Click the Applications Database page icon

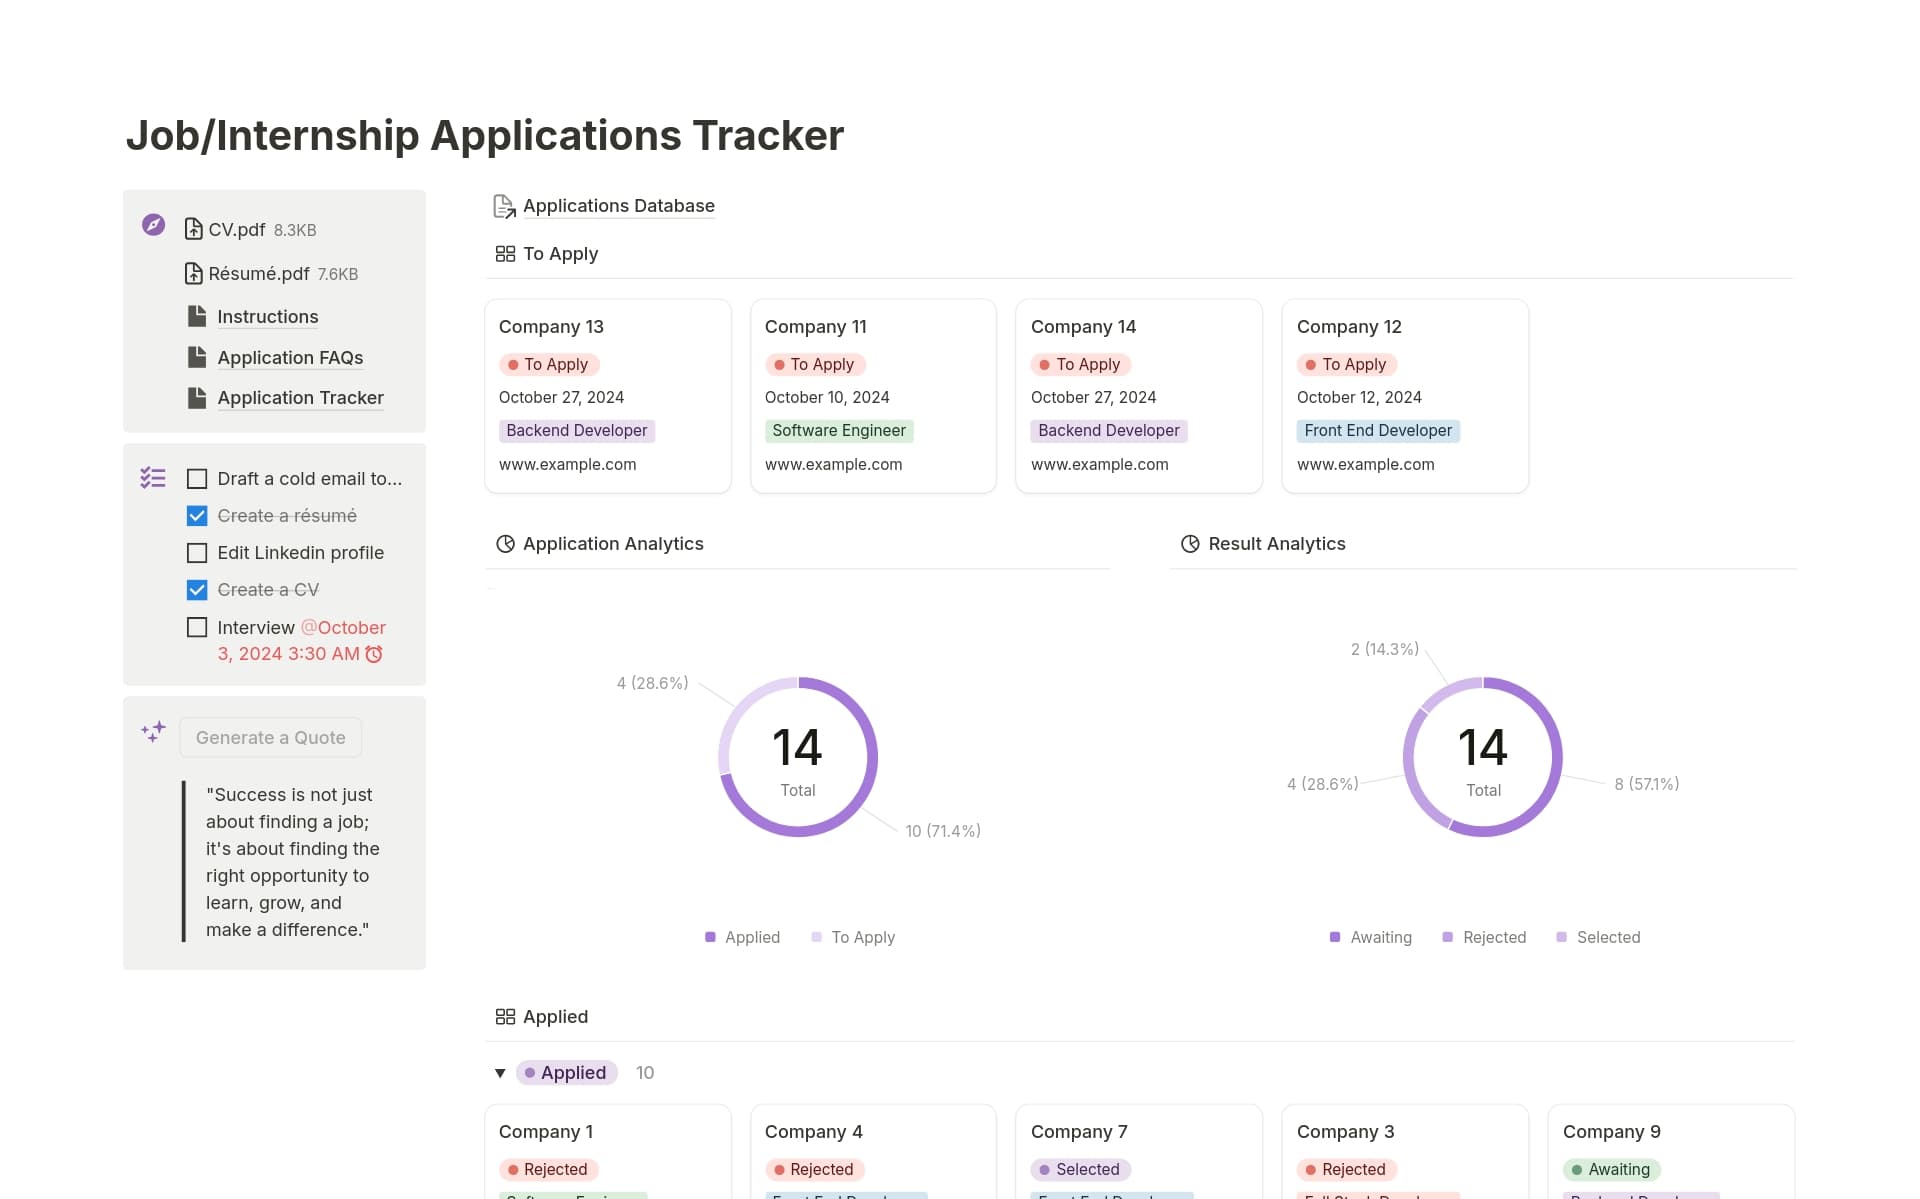click(x=503, y=205)
